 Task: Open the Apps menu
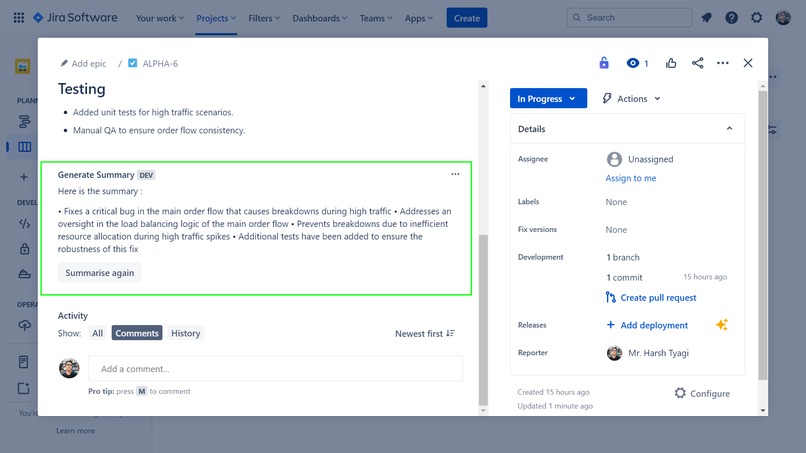[x=418, y=18]
